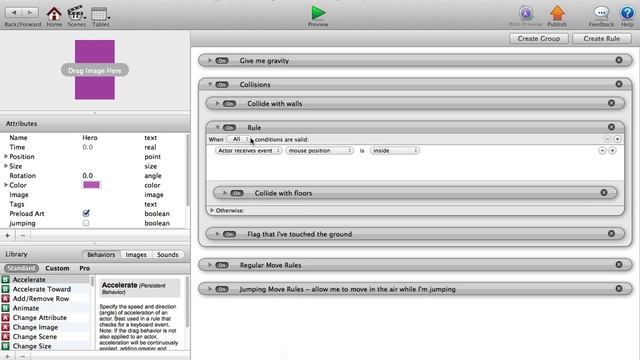Open the Scenes toolbar icon
This screenshot has width=640, height=360.
[x=76, y=14]
